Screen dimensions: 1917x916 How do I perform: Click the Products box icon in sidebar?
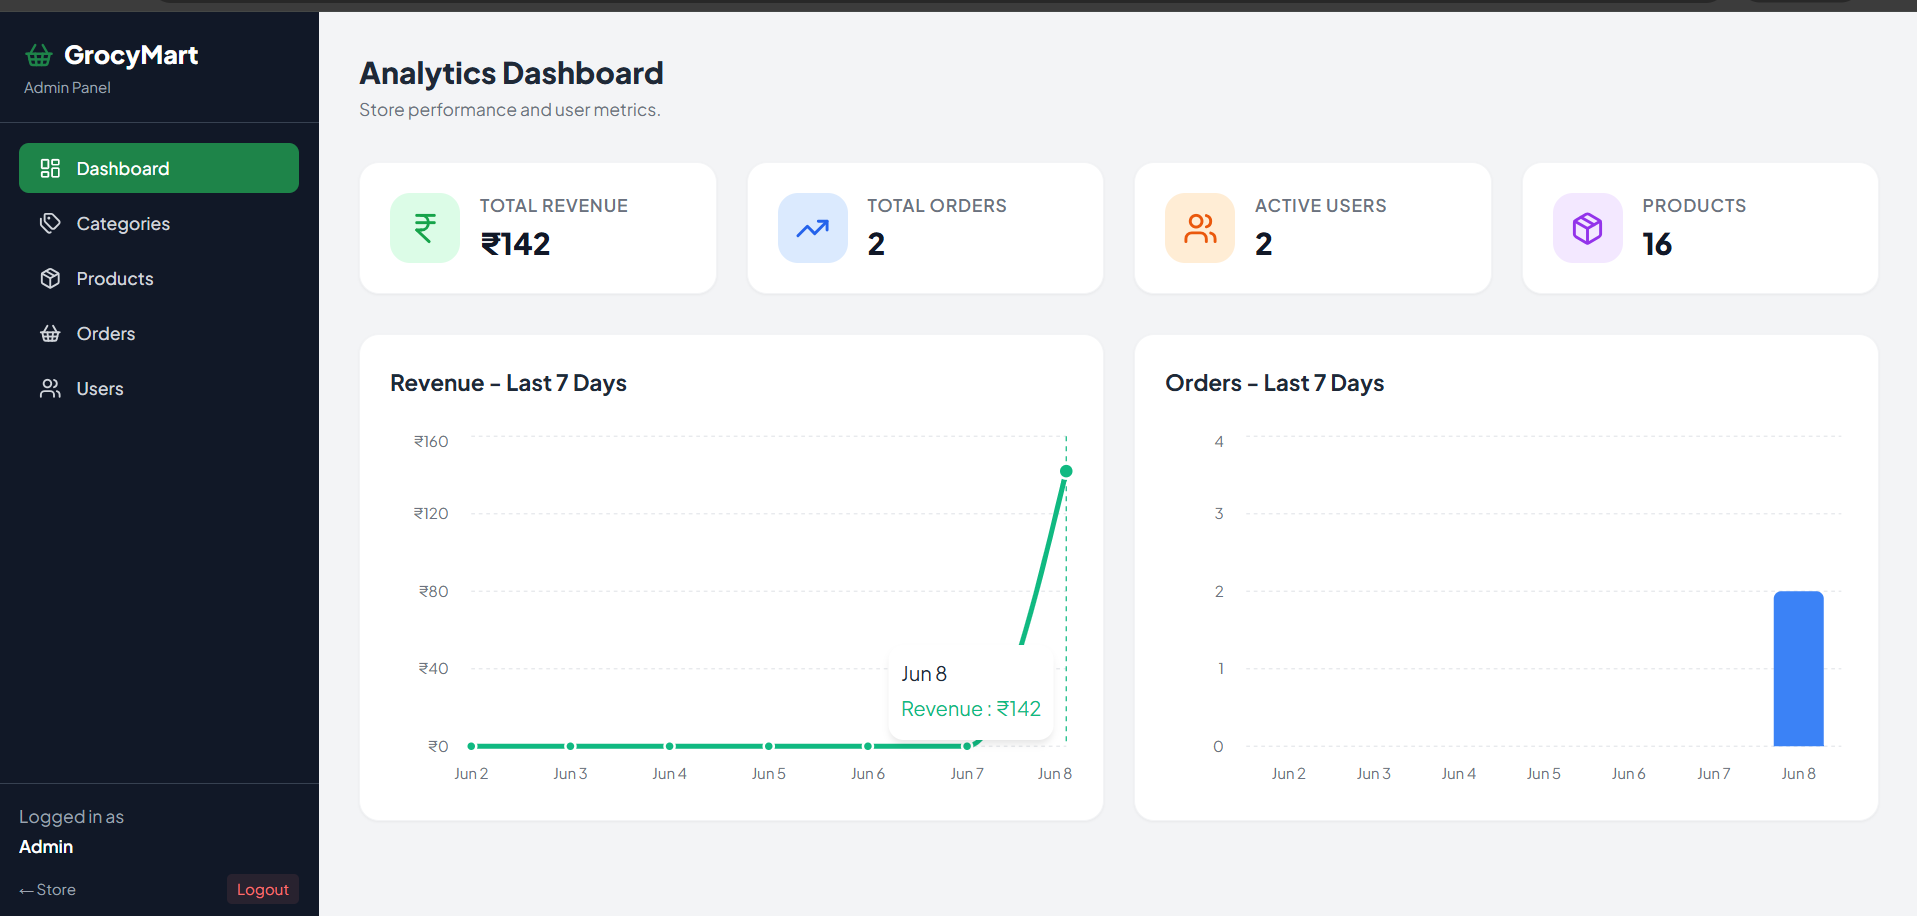pos(50,278)
